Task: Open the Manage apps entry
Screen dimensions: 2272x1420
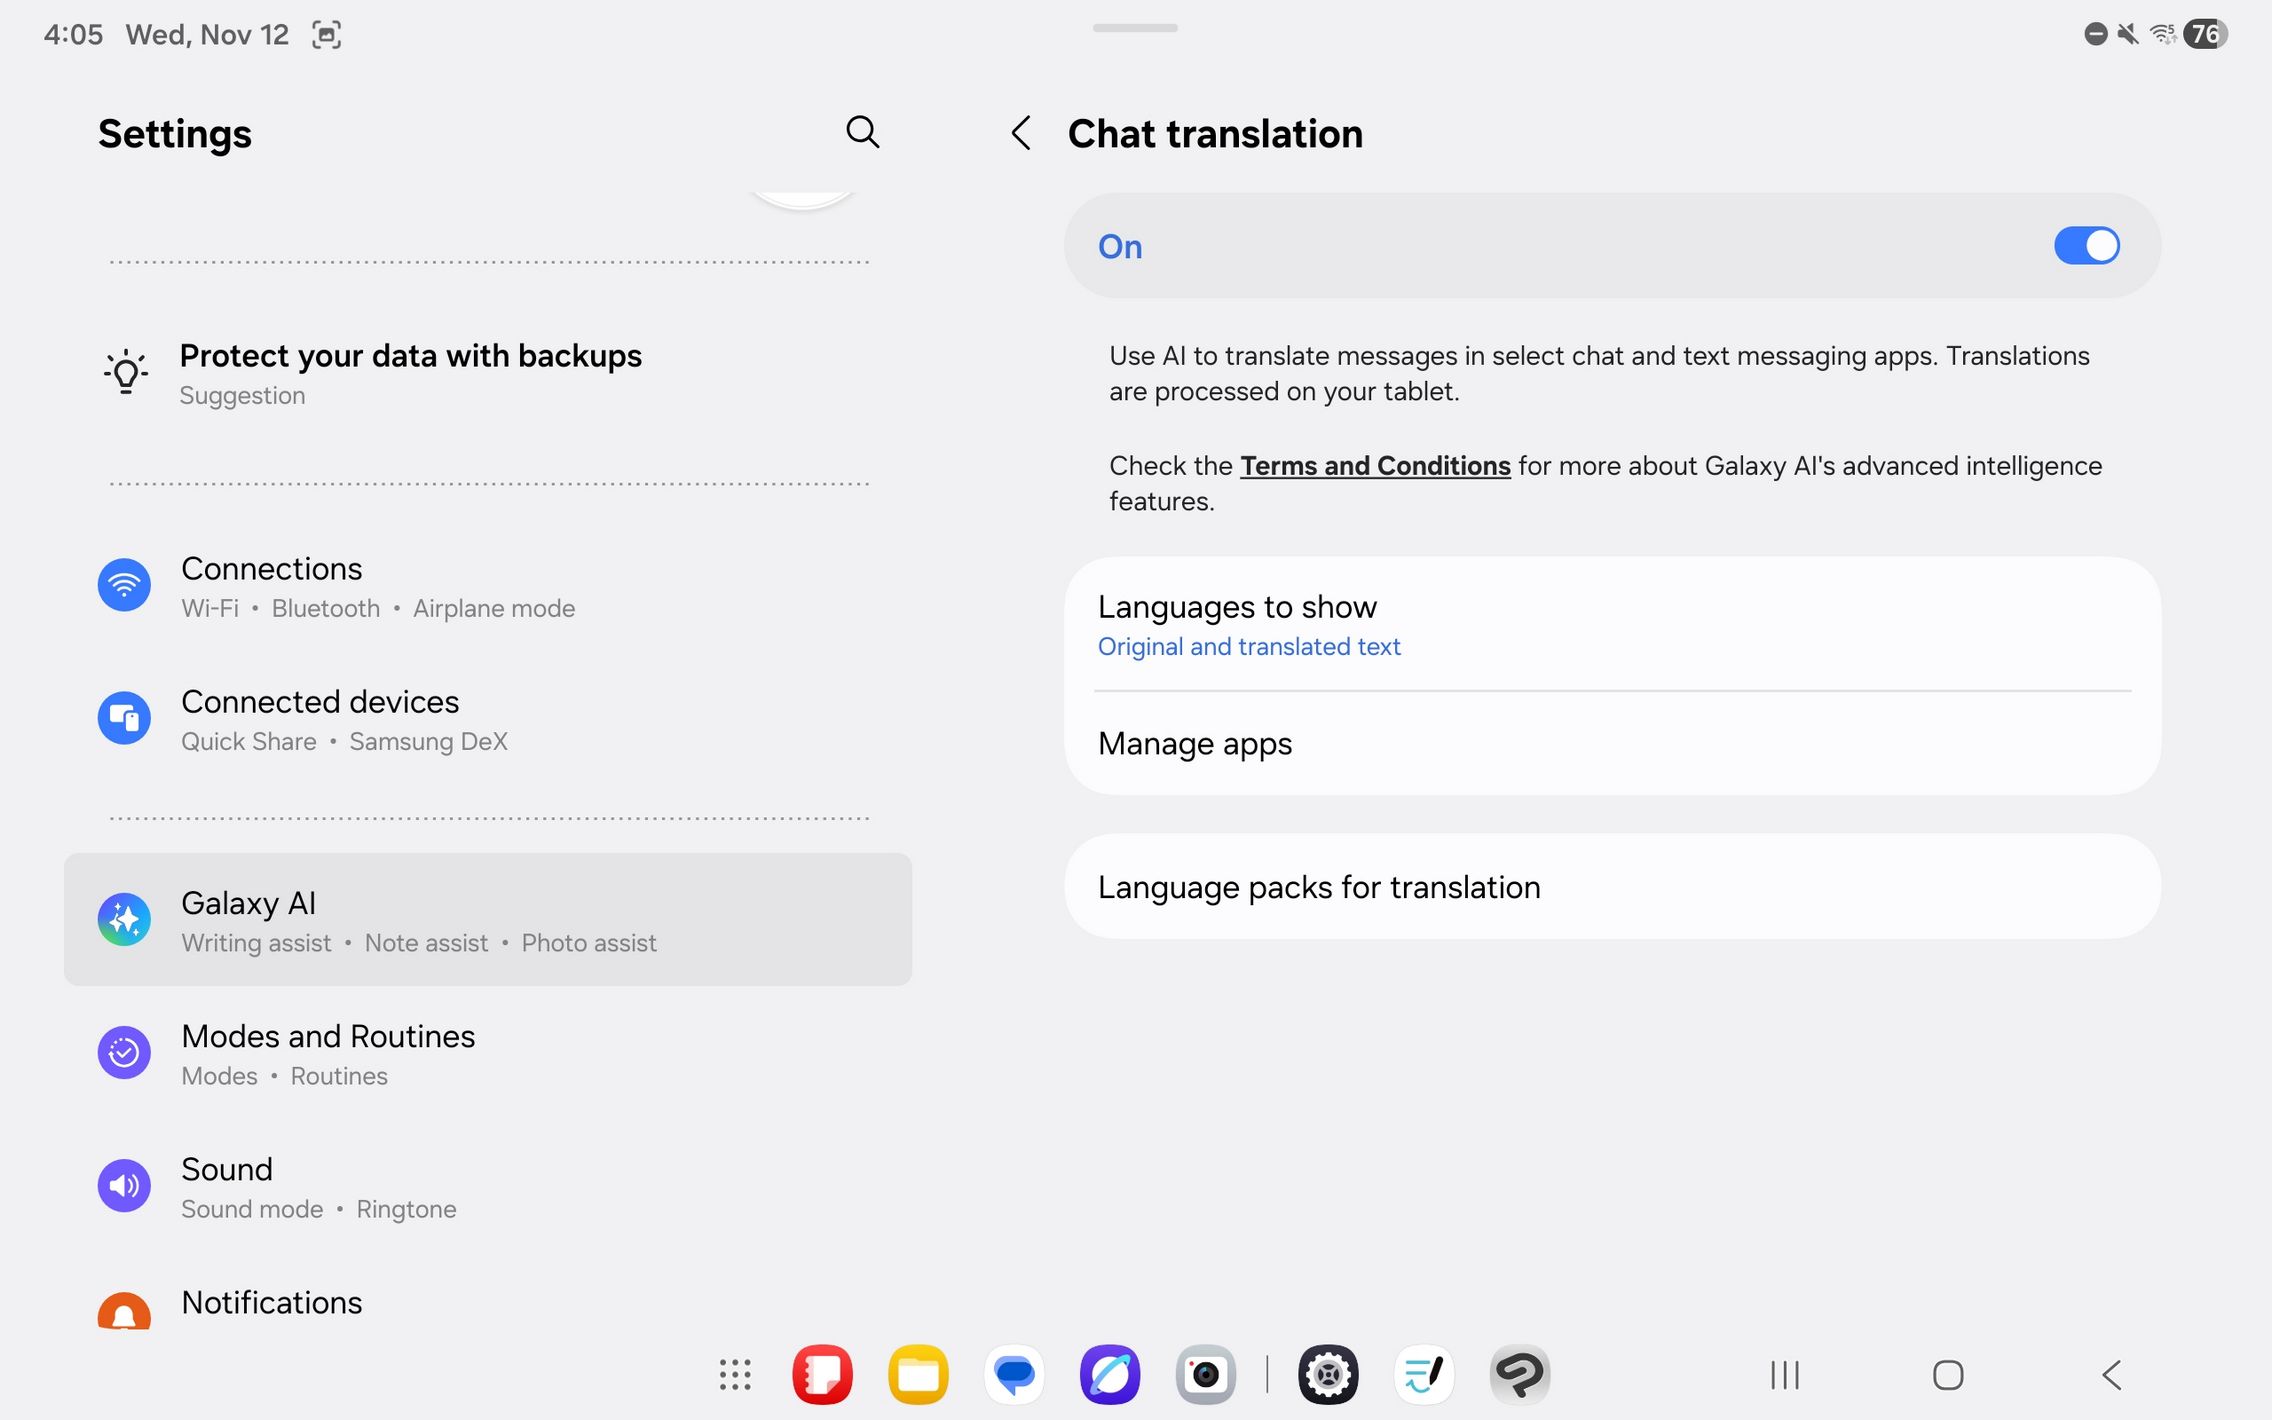Action: point(1611,744)
